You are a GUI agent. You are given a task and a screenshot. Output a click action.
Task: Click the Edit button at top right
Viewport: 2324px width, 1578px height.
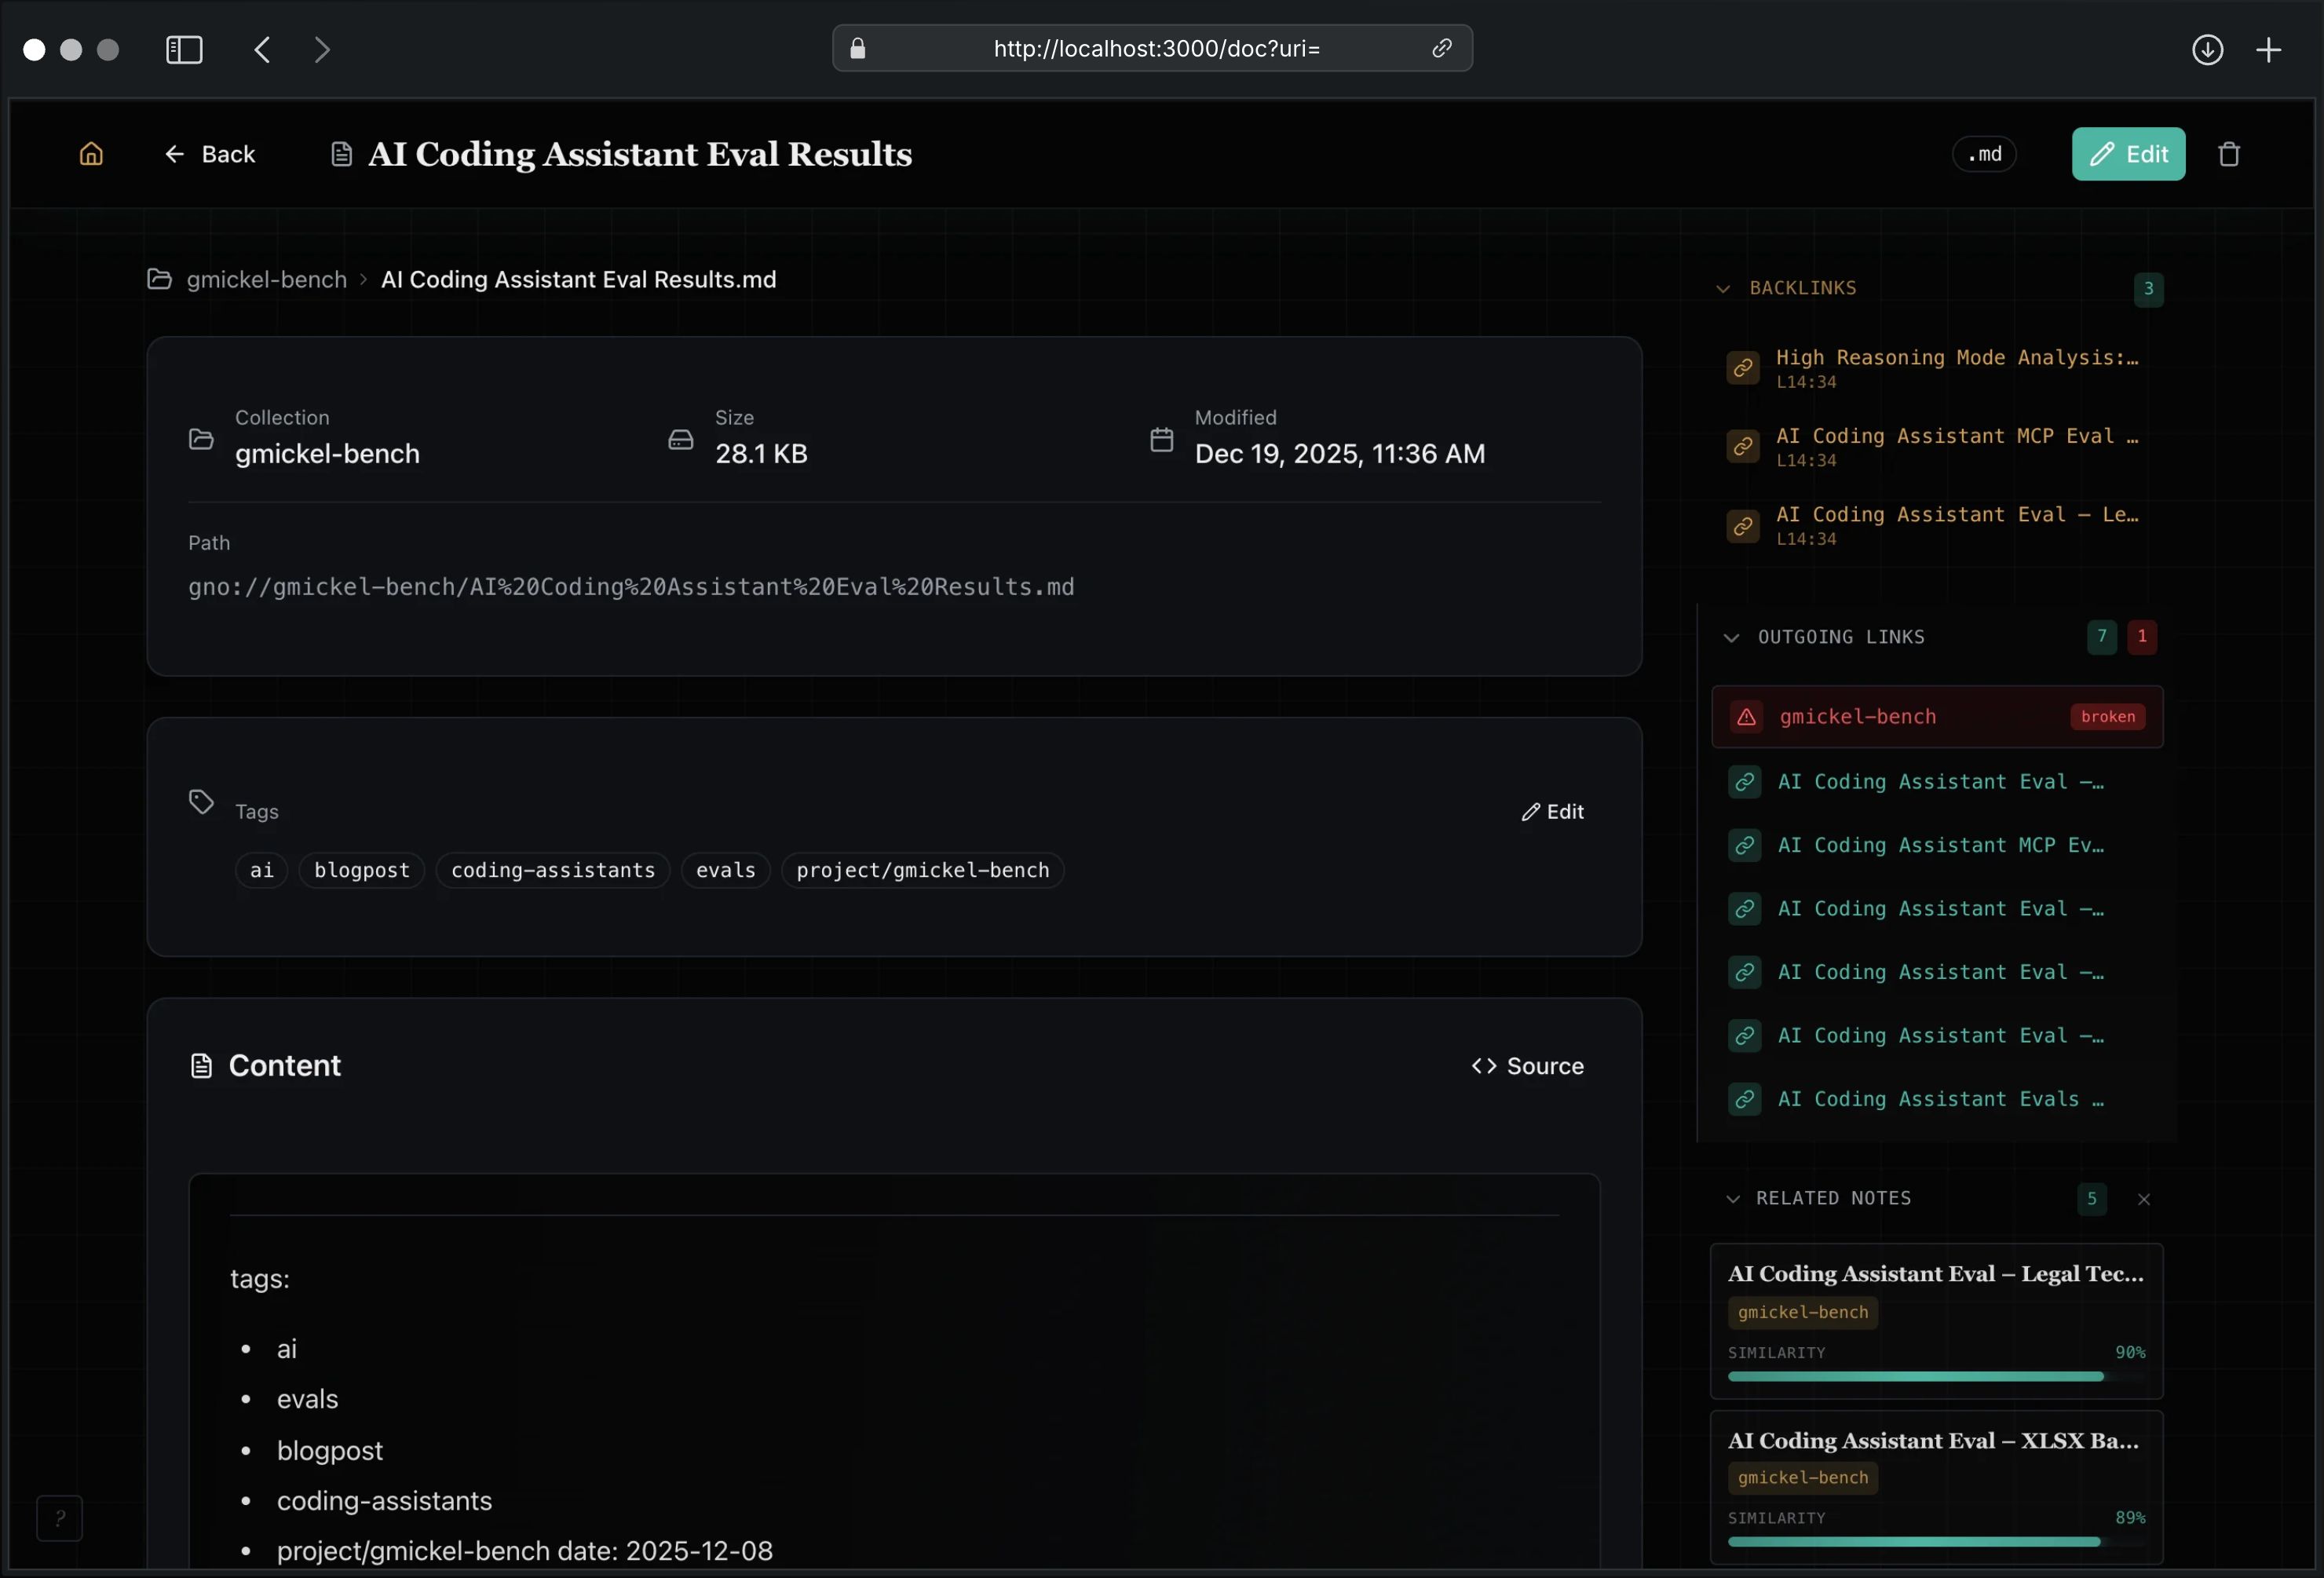click(2128, 154)
